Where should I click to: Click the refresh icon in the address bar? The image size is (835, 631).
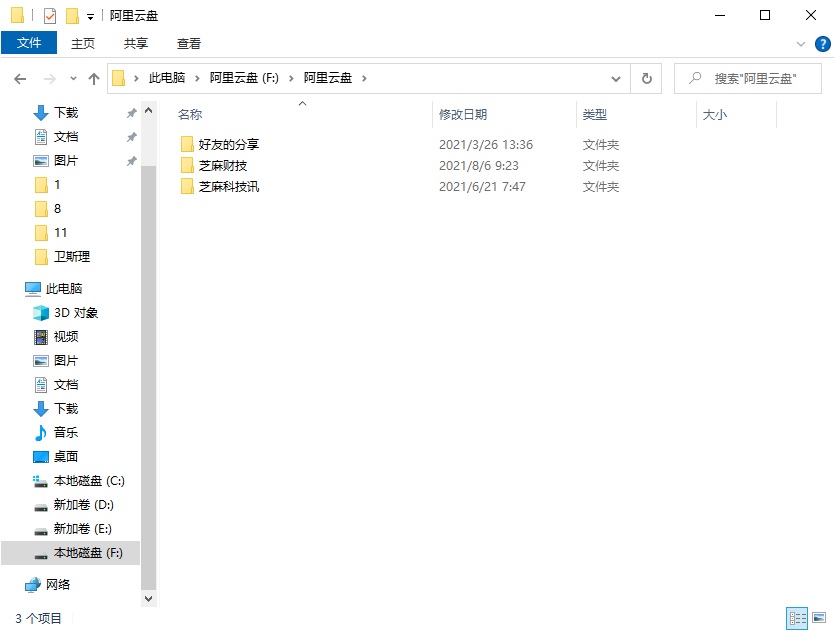(x=646, y=78)
